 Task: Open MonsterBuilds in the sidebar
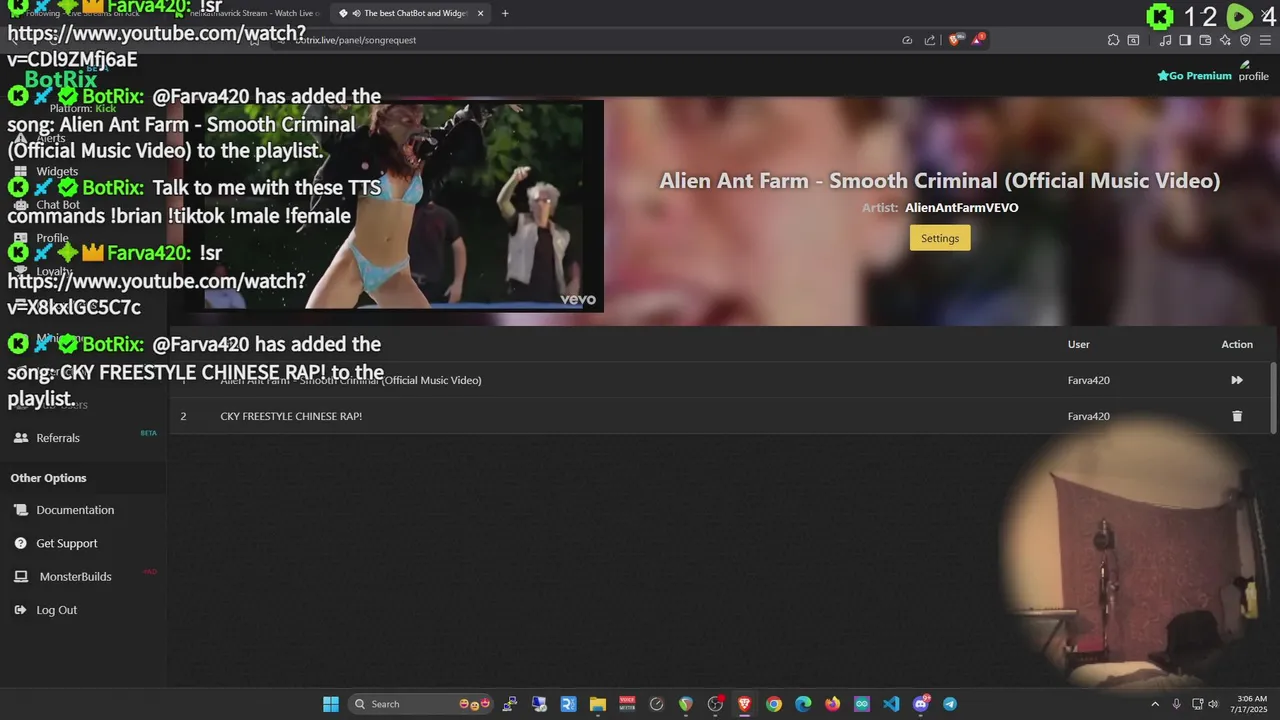75,577
